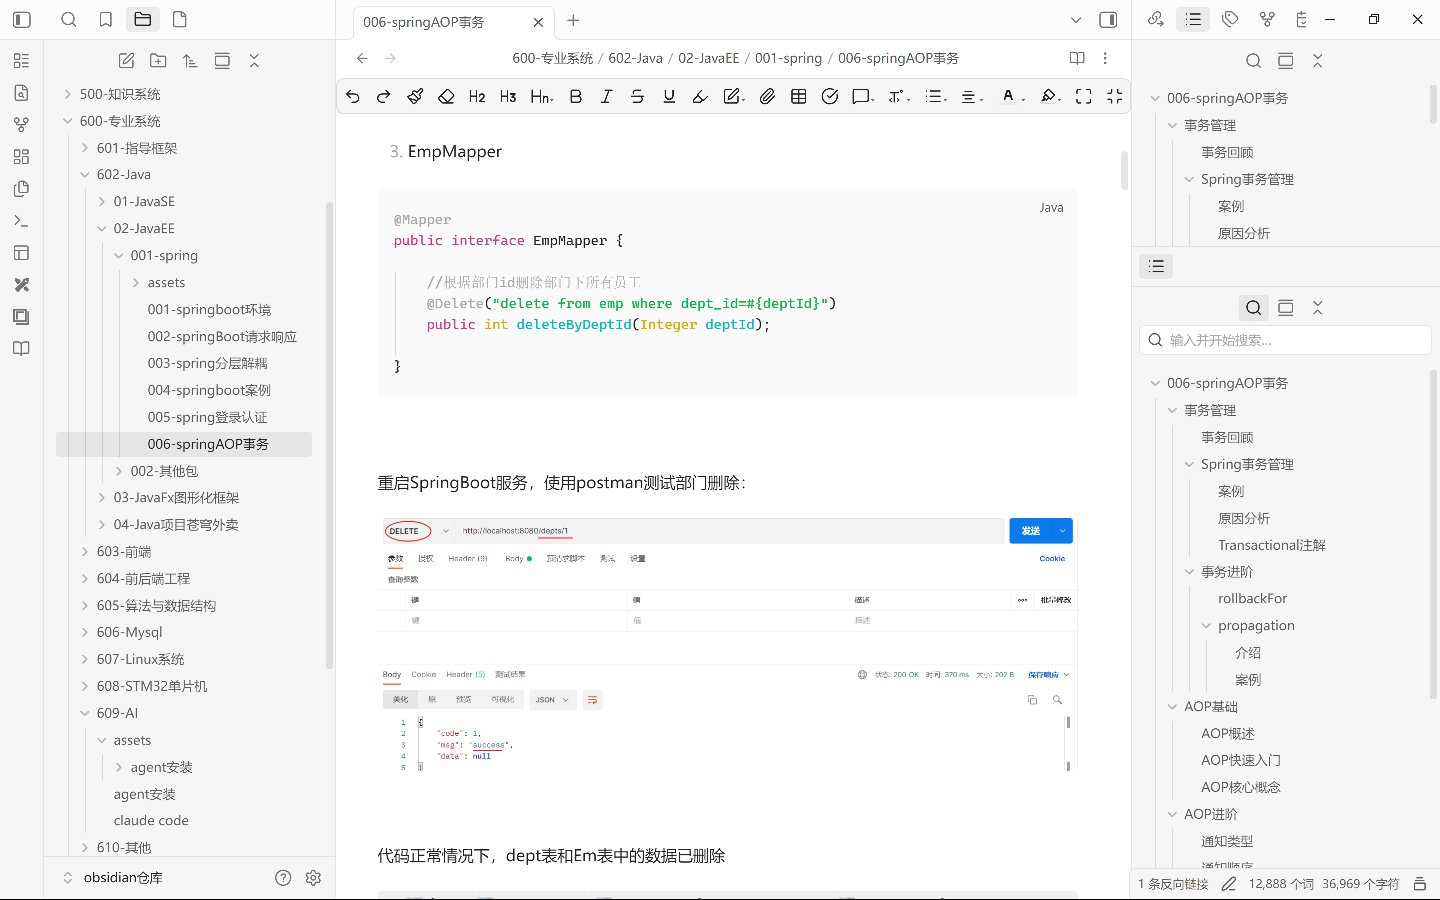Create a new folder in file explorer
Screen dimensions: 1440x900
[x=158, y=61]
